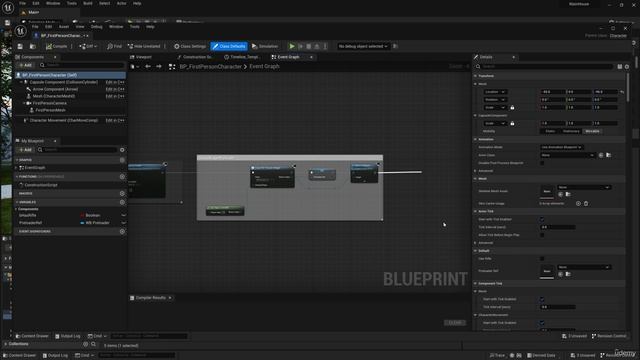The image size is (640, 360).
Task: Open ConstructionScript function
Action: click(x=40, y=185)
